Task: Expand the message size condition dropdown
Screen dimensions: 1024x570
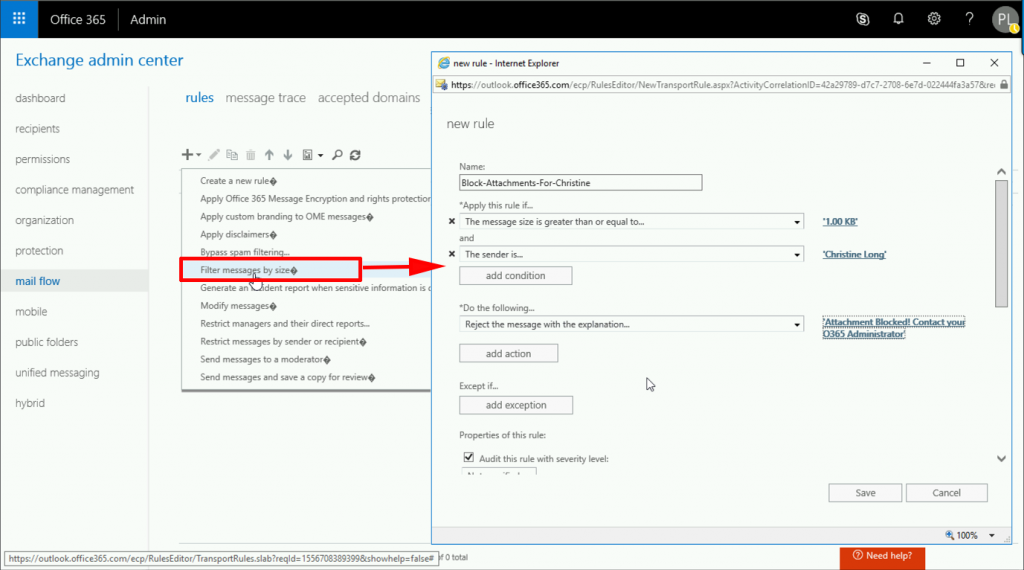Action: point(796,222)
